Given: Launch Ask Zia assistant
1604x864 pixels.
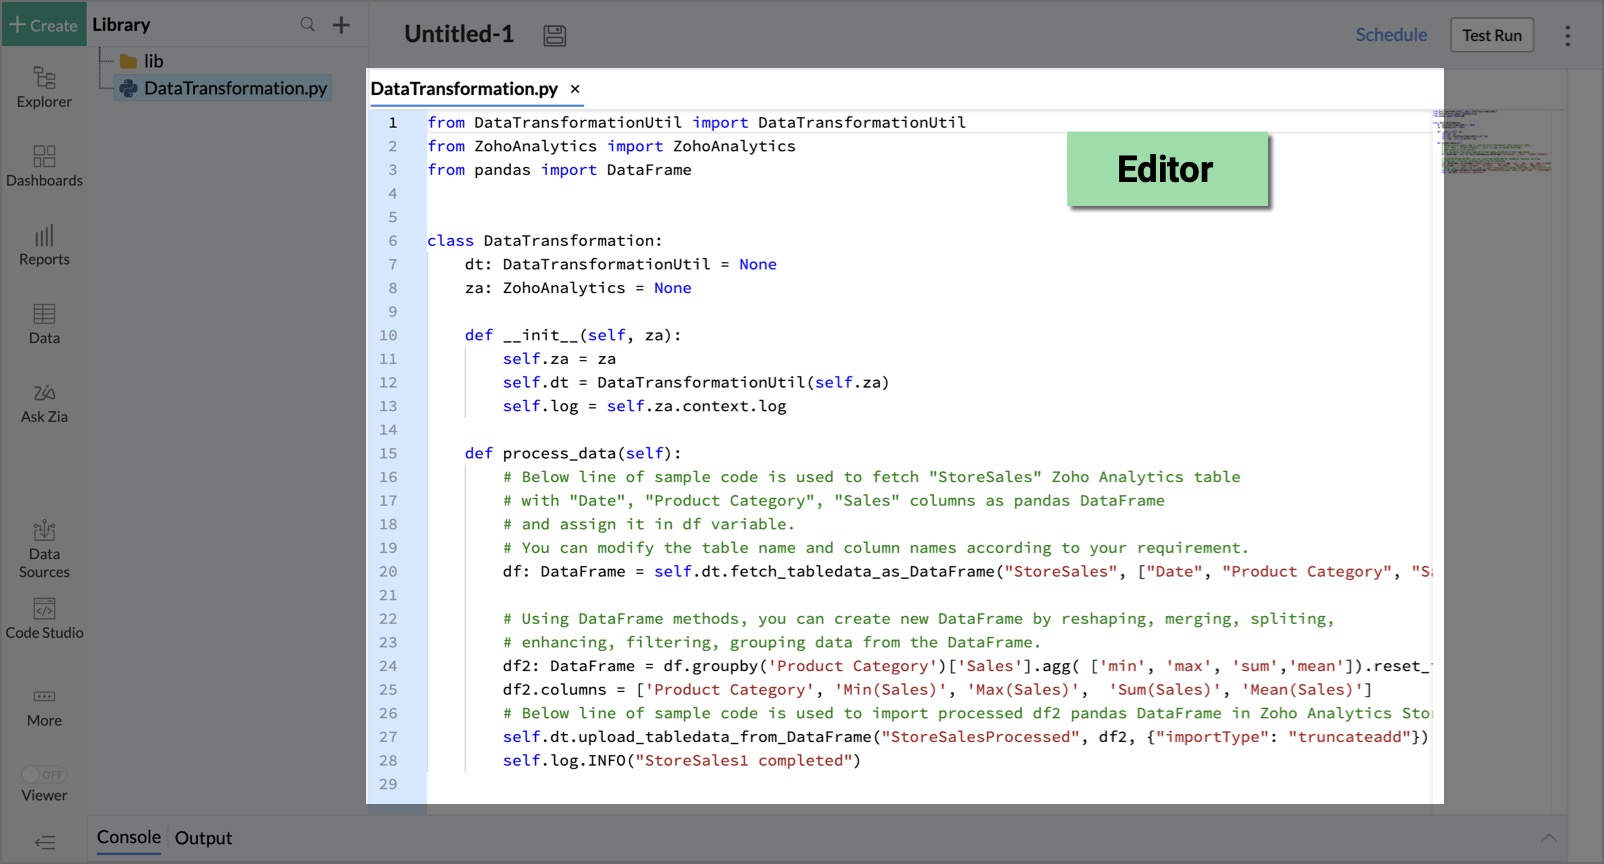Looking at the screenshot, I should [x=44, y=402].
